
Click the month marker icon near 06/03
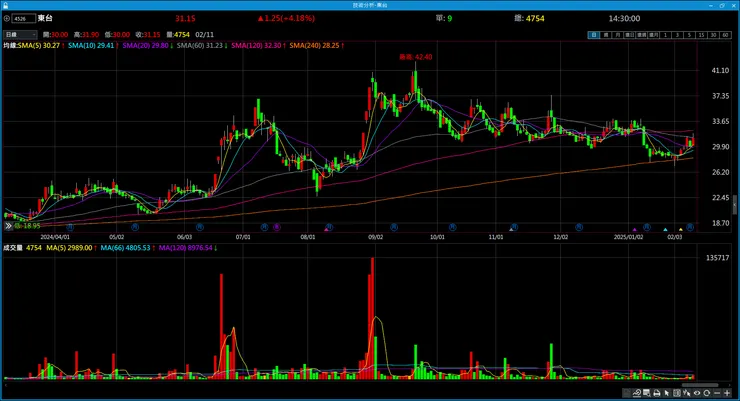point(200,227)
